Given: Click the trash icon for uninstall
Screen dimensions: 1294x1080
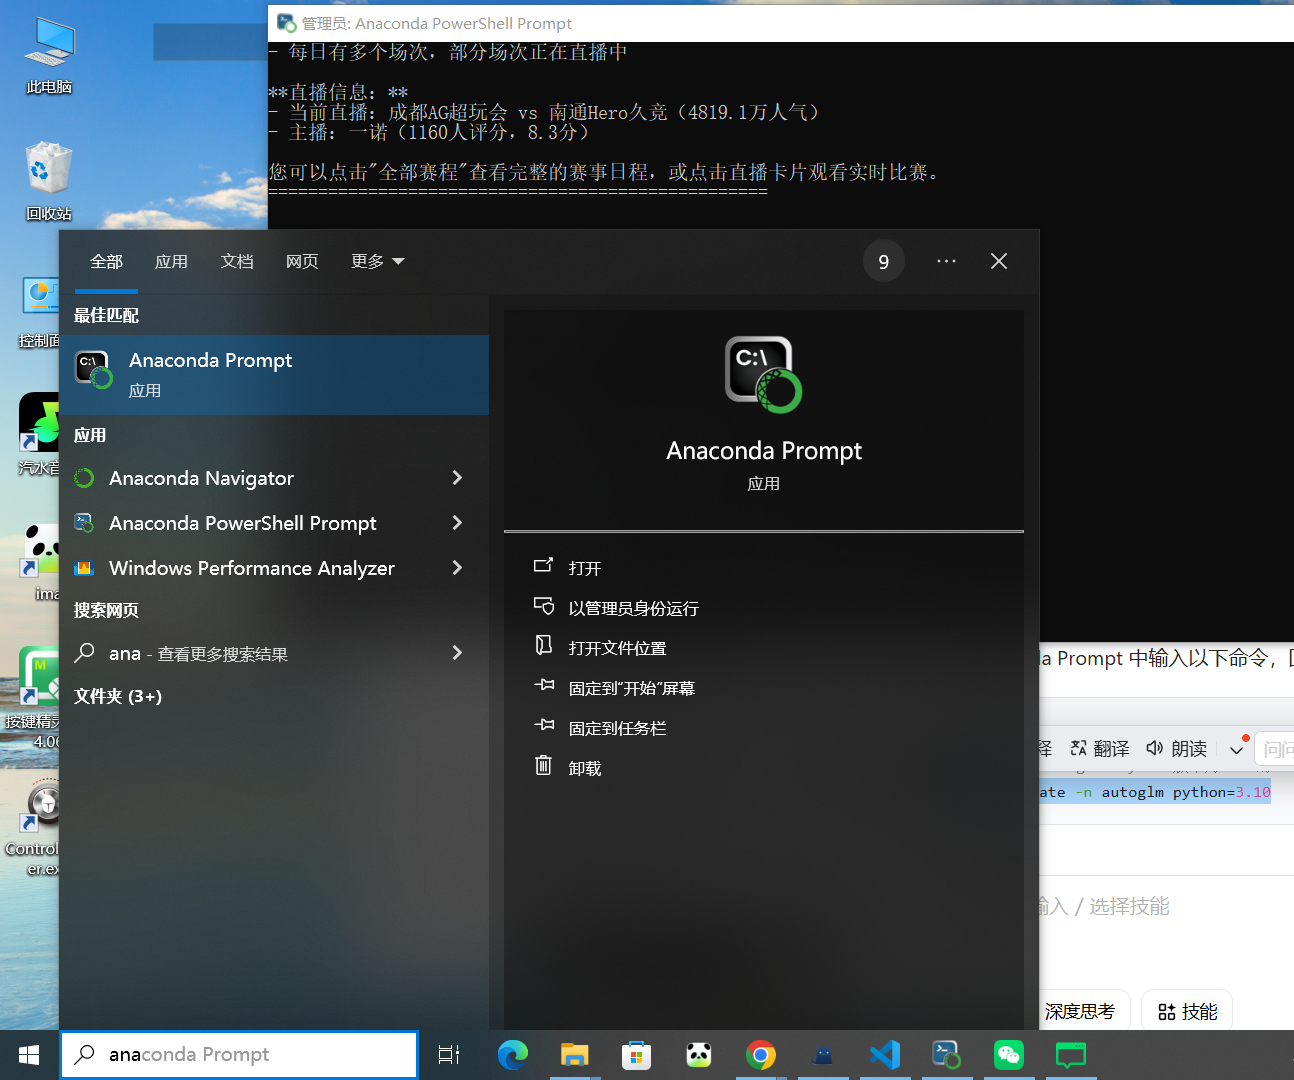Looking at the screenshot, I should 543,766.
